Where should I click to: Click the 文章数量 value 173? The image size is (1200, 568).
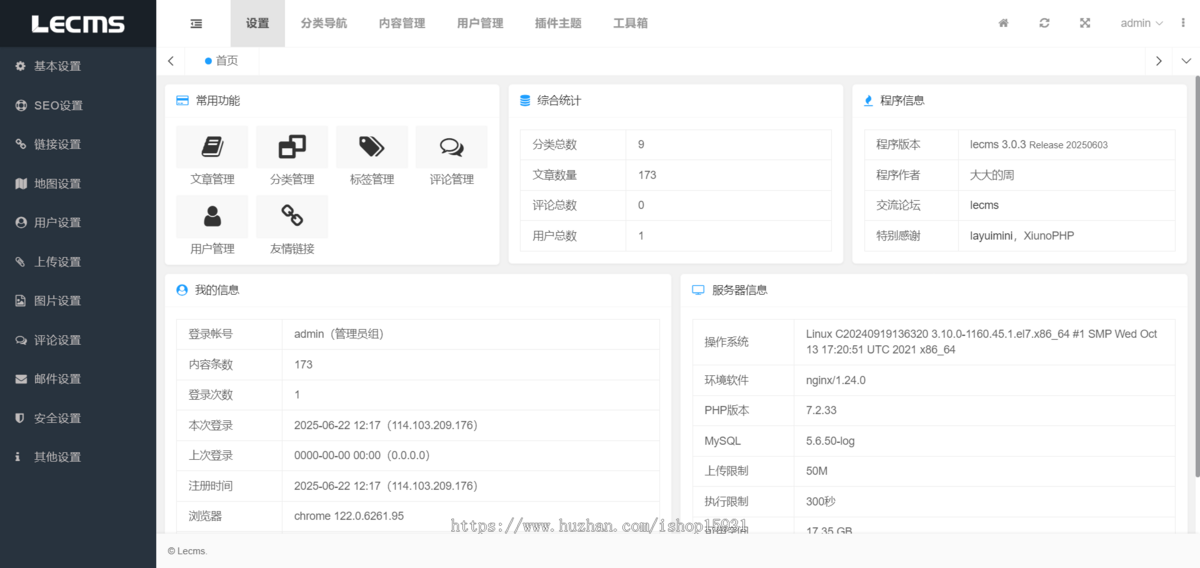(x=647, y=175)
